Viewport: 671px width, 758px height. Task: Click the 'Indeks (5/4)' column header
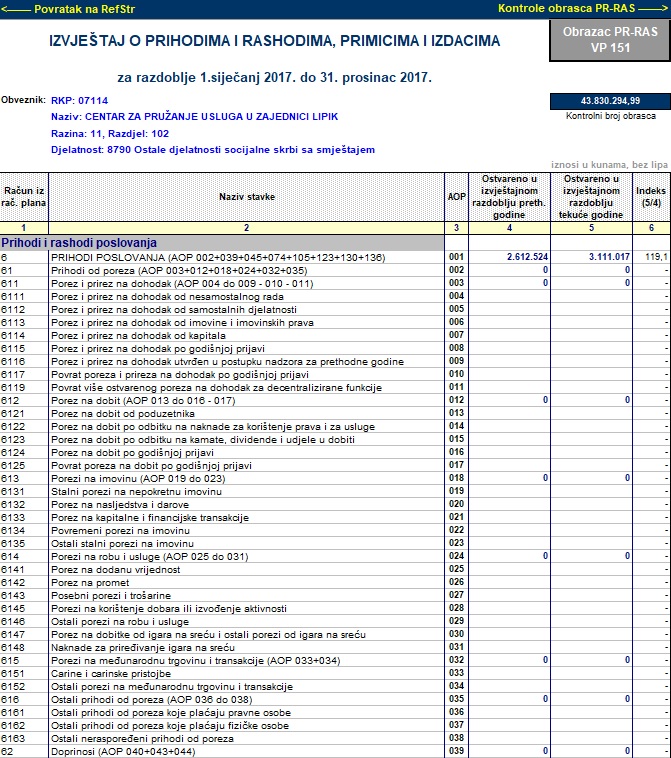(x=651, y=197)
